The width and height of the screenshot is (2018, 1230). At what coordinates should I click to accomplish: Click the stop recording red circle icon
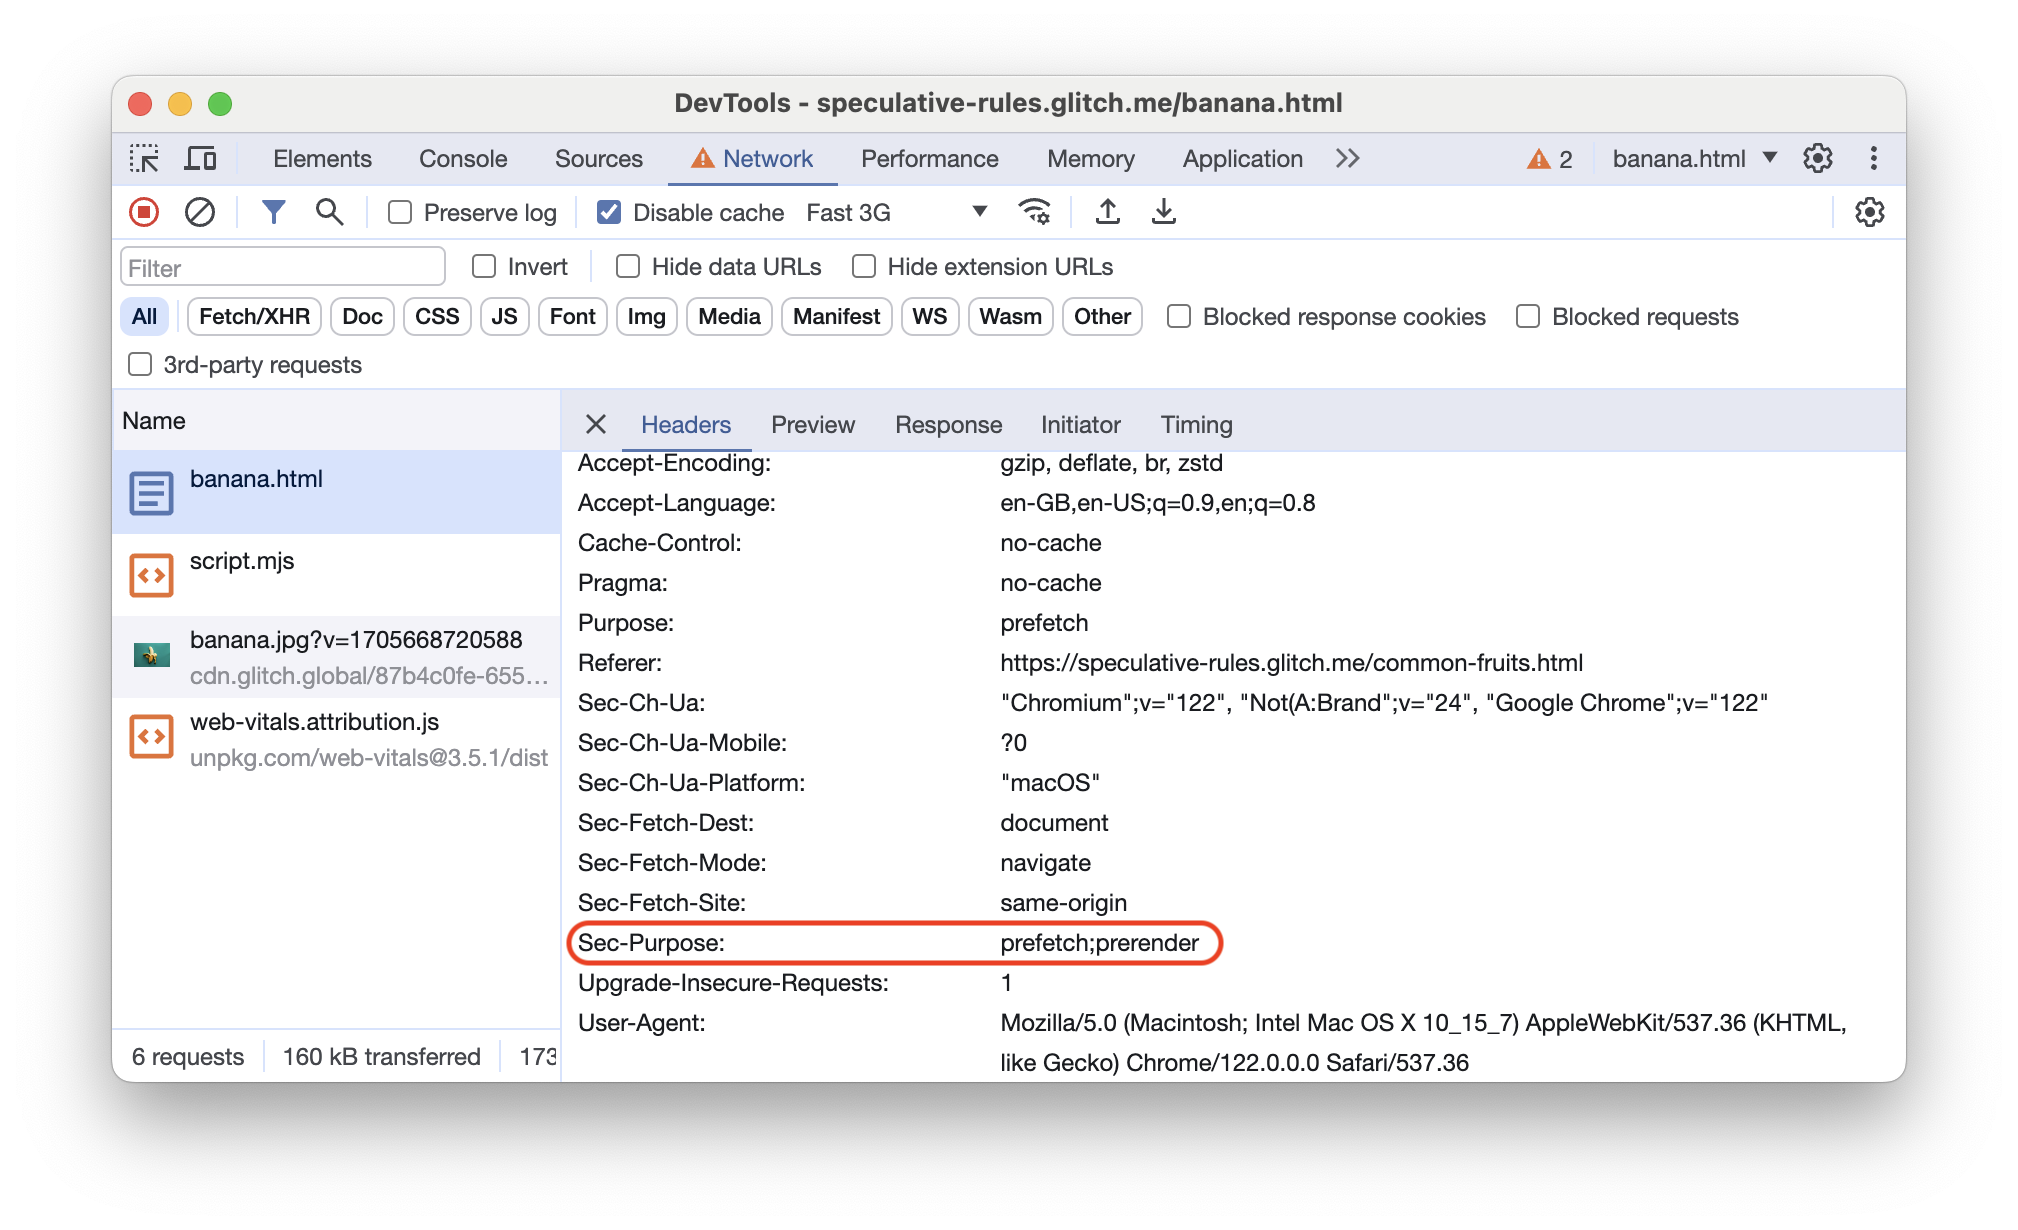click(146, 212)
